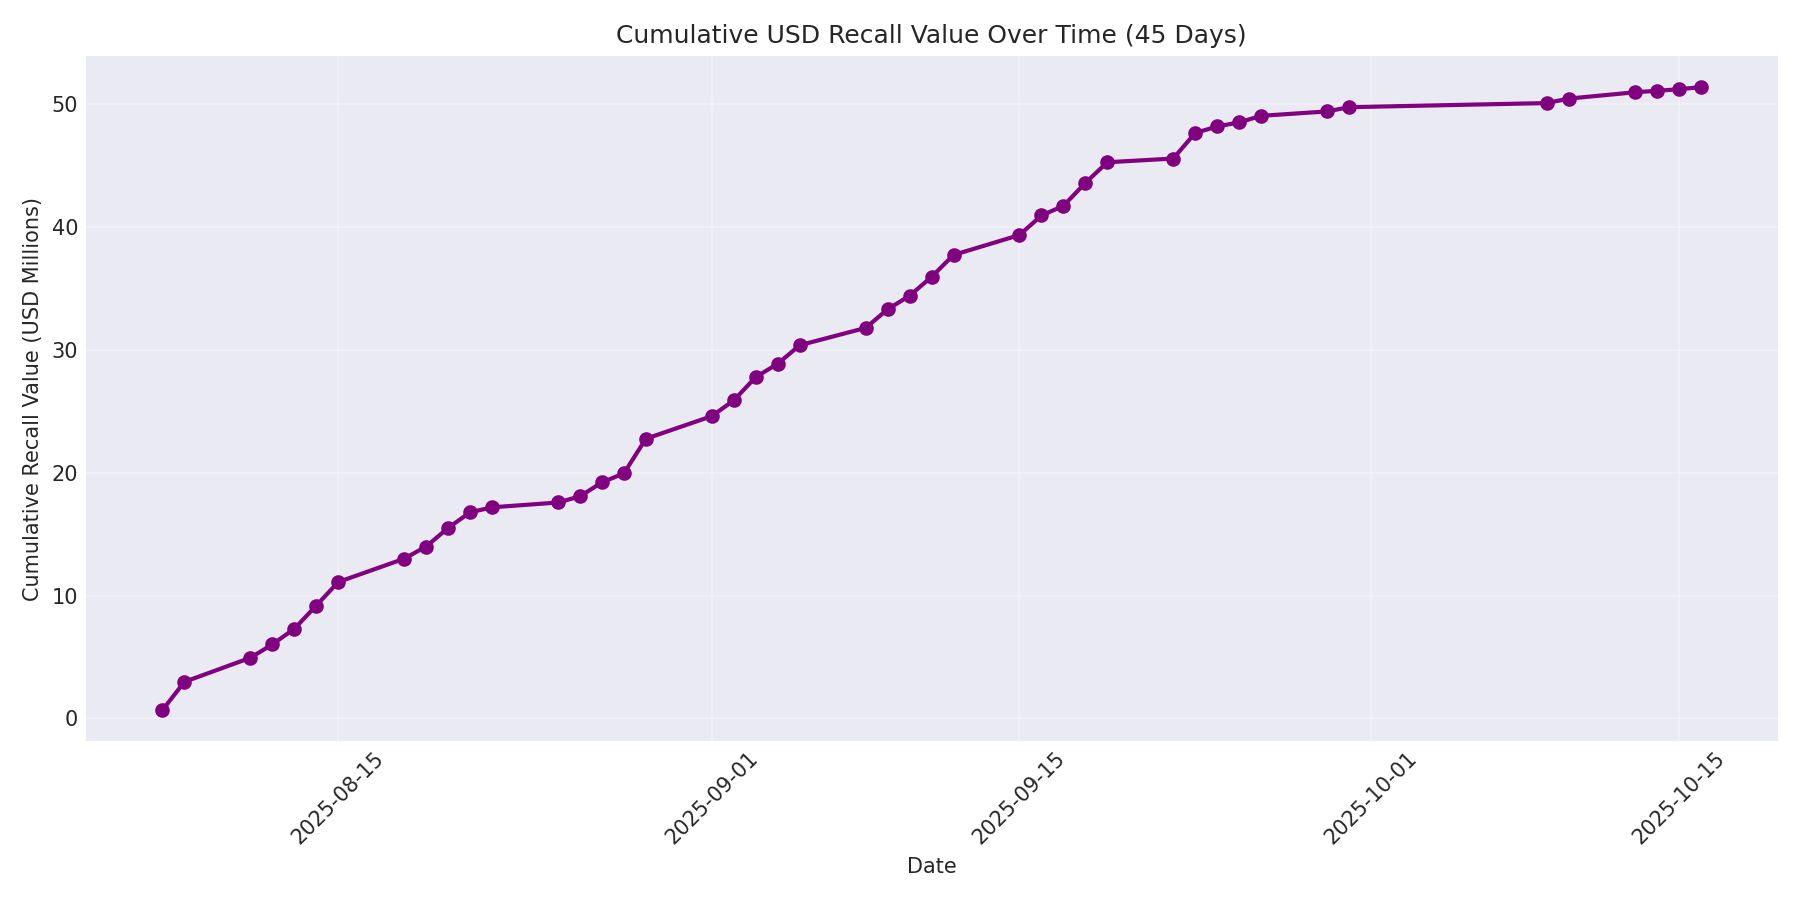1800x900 pixels.
Task: Select the midpoint marker near 30 million
Action: tap(800, 346)
